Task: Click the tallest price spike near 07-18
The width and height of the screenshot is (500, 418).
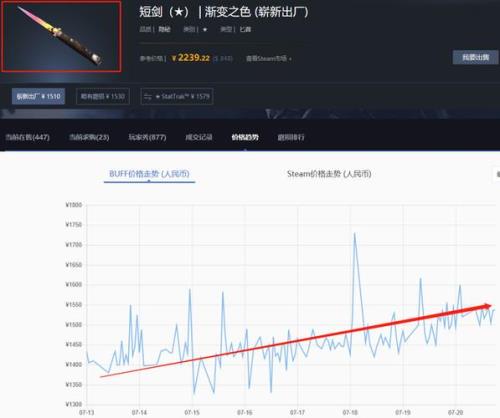Action: pos(354,234)
